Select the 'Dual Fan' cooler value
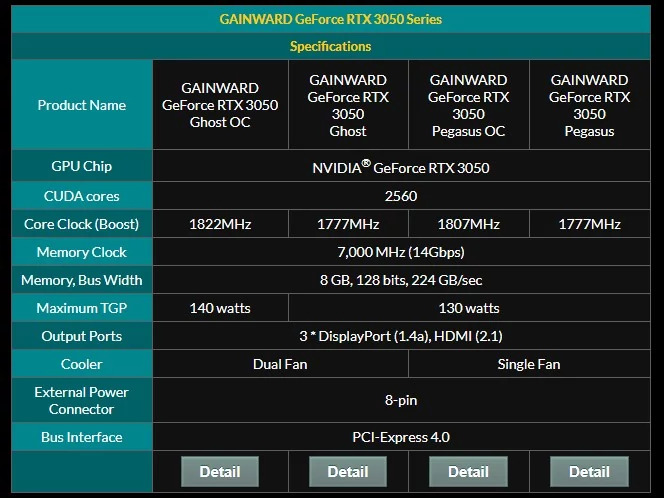664x498 pixels. click(x=280, y=364)
